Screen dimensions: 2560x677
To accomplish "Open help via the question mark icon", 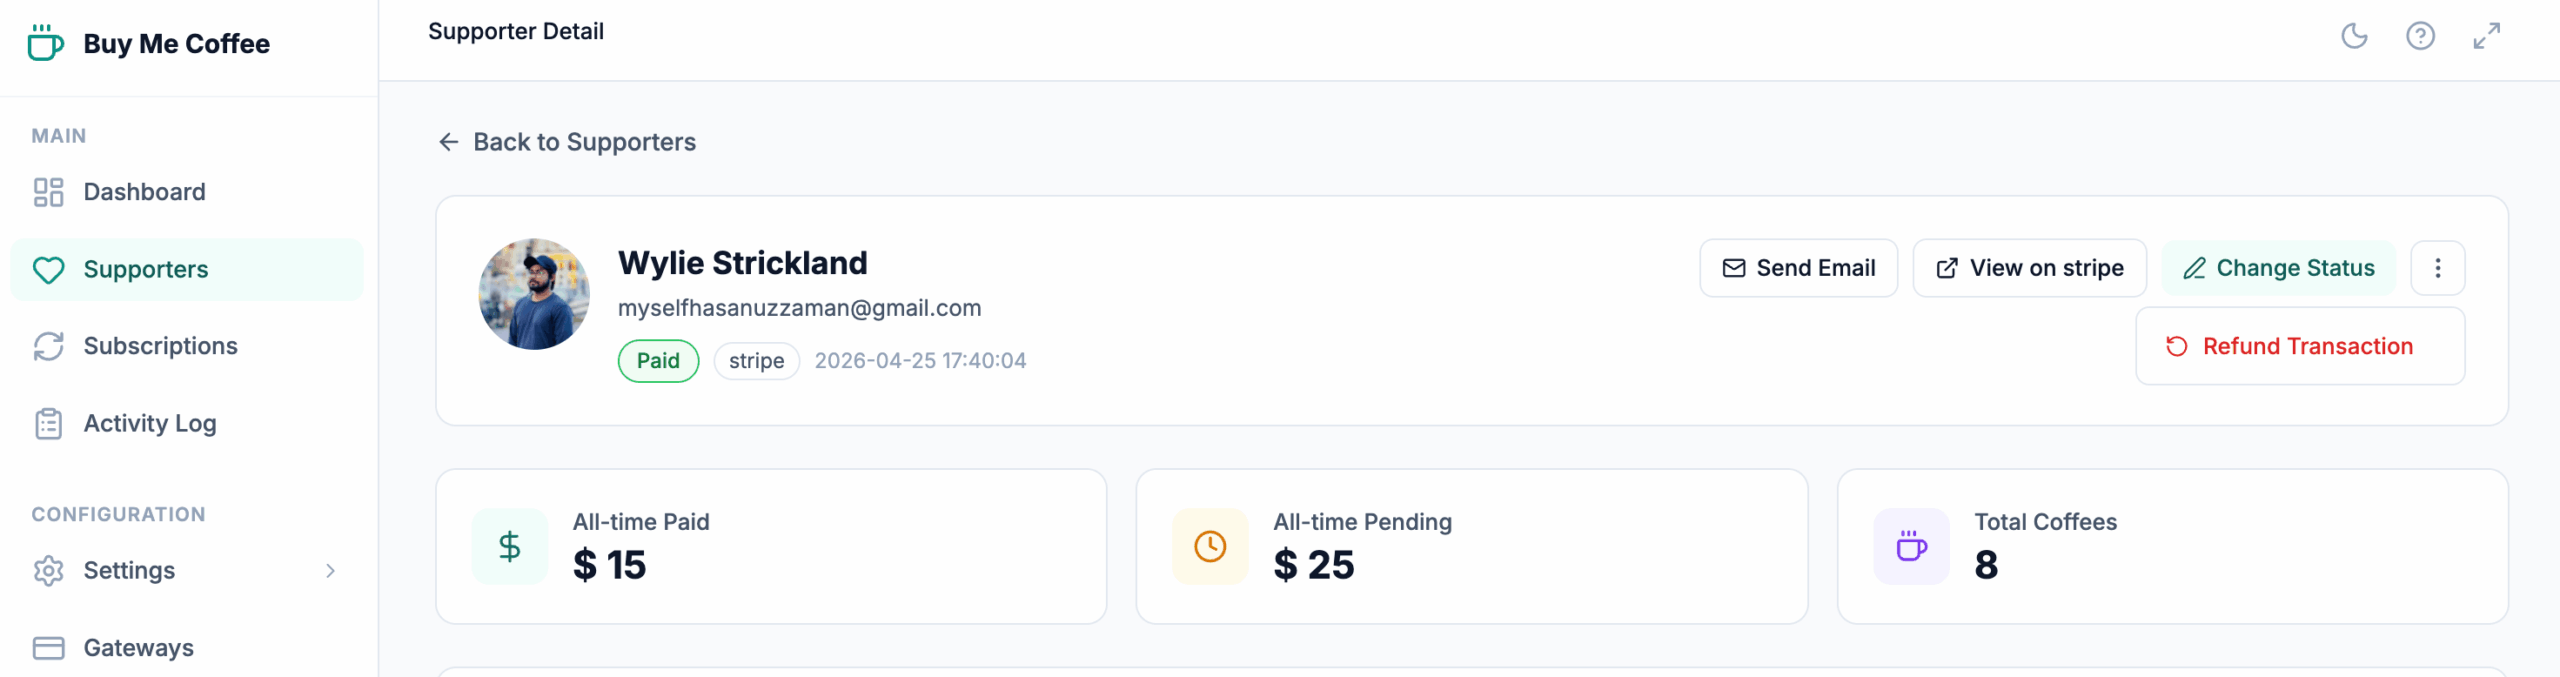I will click(x=2420, y=36).
